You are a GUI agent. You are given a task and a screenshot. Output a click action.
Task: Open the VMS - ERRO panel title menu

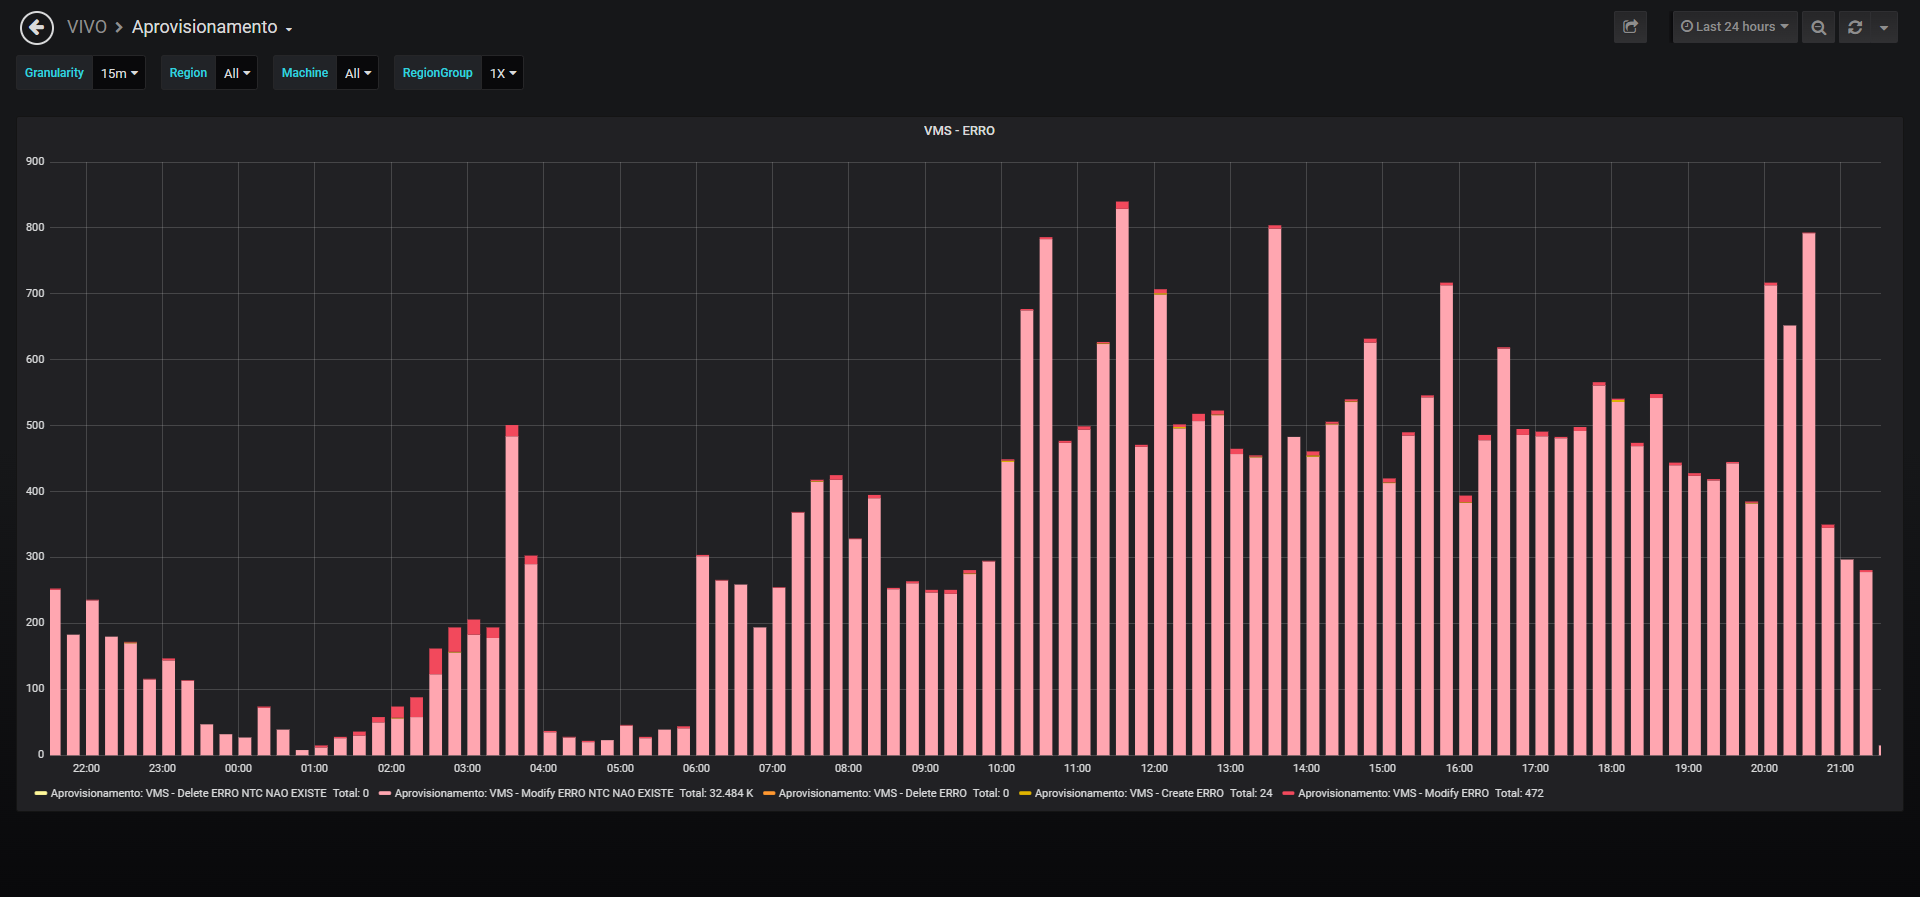click(959, 131)
